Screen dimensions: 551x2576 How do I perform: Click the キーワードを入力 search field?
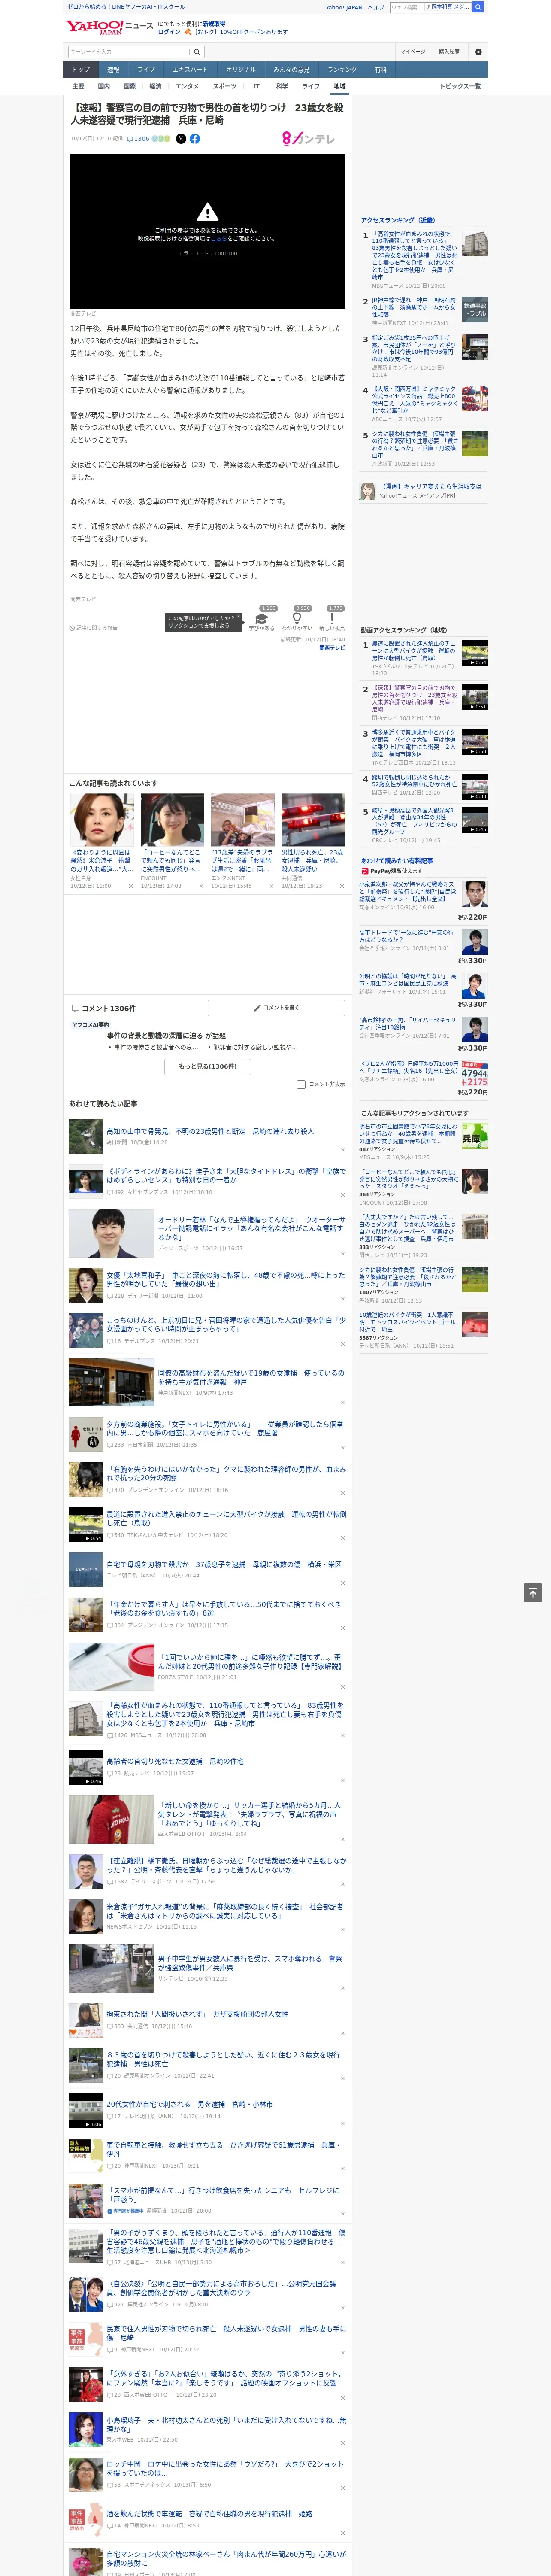(x=129, y=52)
